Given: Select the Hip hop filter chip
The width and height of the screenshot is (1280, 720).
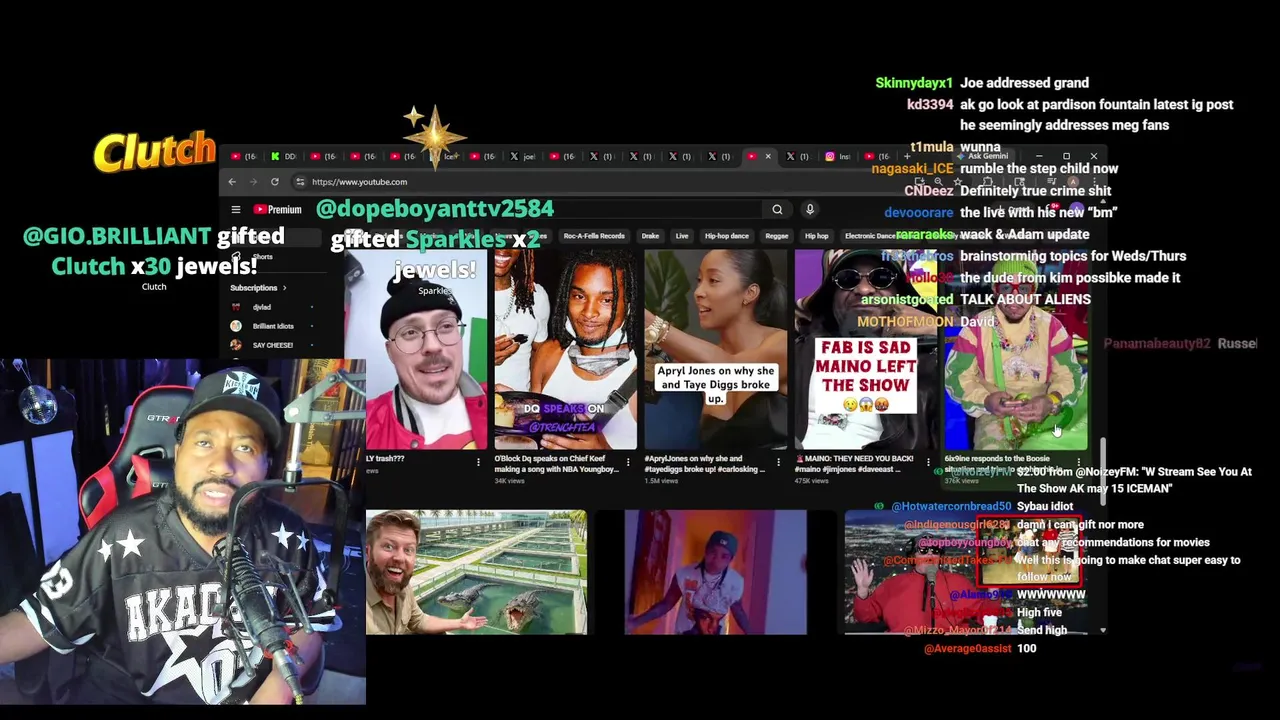Looking at the screenshot, I should (817, 236).
